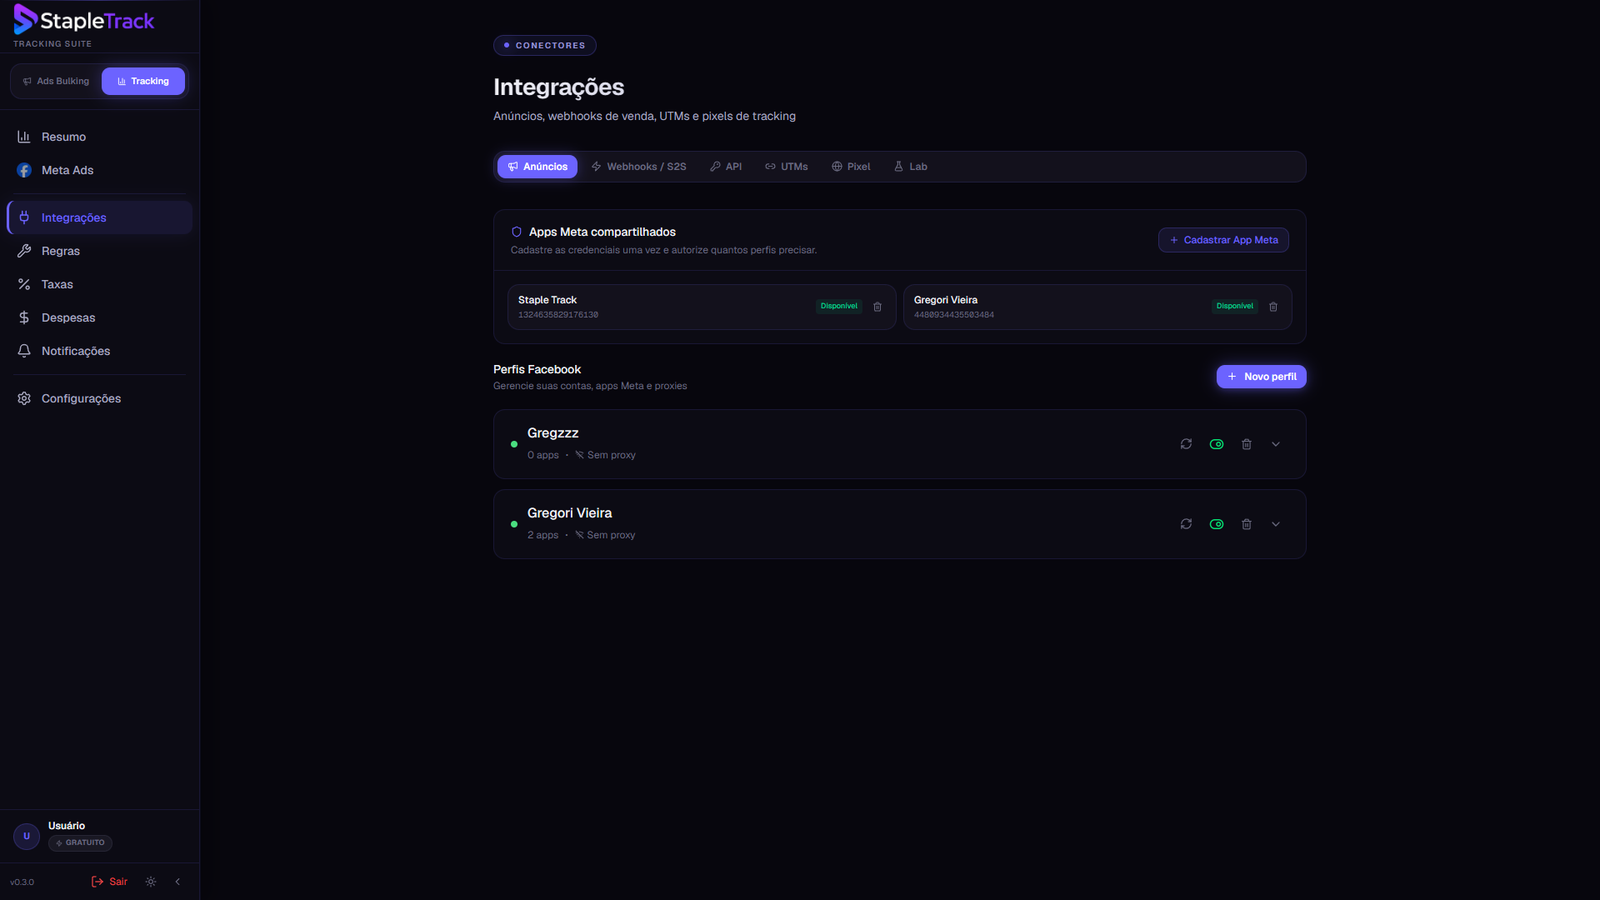This screenshot has width=1600, height=900.
Task: Toggle the light/dark theme icon
Action: pyautogui.click(x=151, y=882)
